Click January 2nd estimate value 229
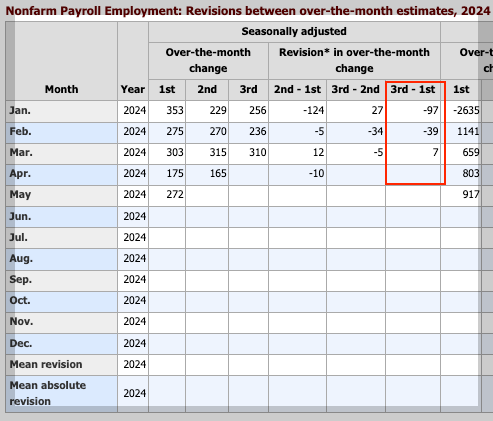493x421 pixels. click(x=218, y=110)
